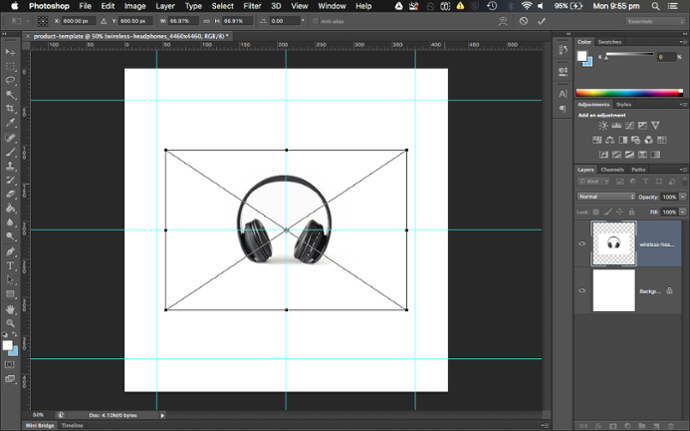Commit the transform with the checkmark
The height and width of the screenshot is (431, 690).
(541, 21)
